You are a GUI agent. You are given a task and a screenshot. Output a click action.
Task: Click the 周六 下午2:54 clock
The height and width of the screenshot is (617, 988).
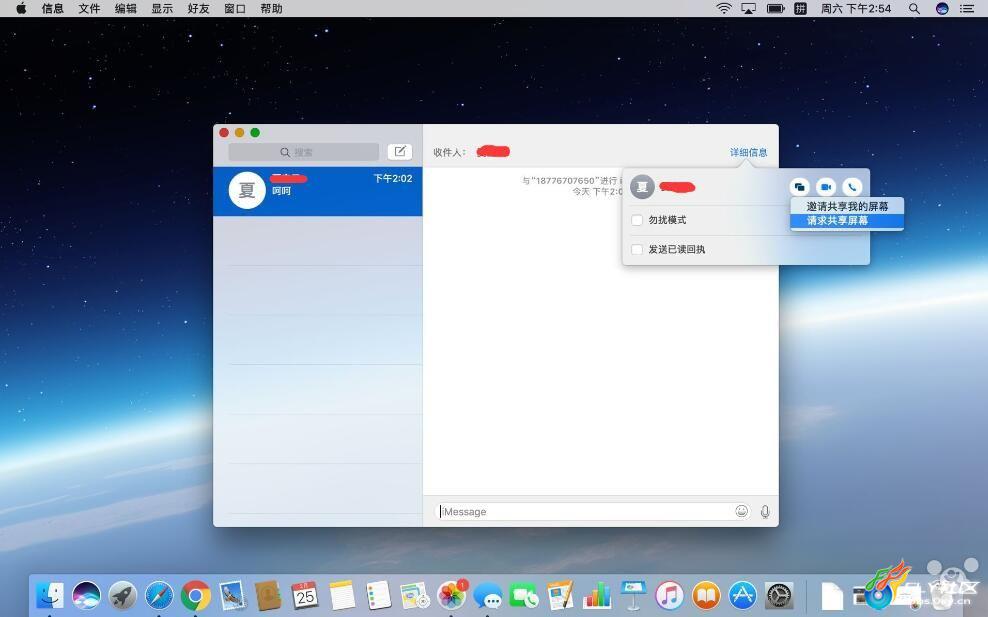[856, 8]
